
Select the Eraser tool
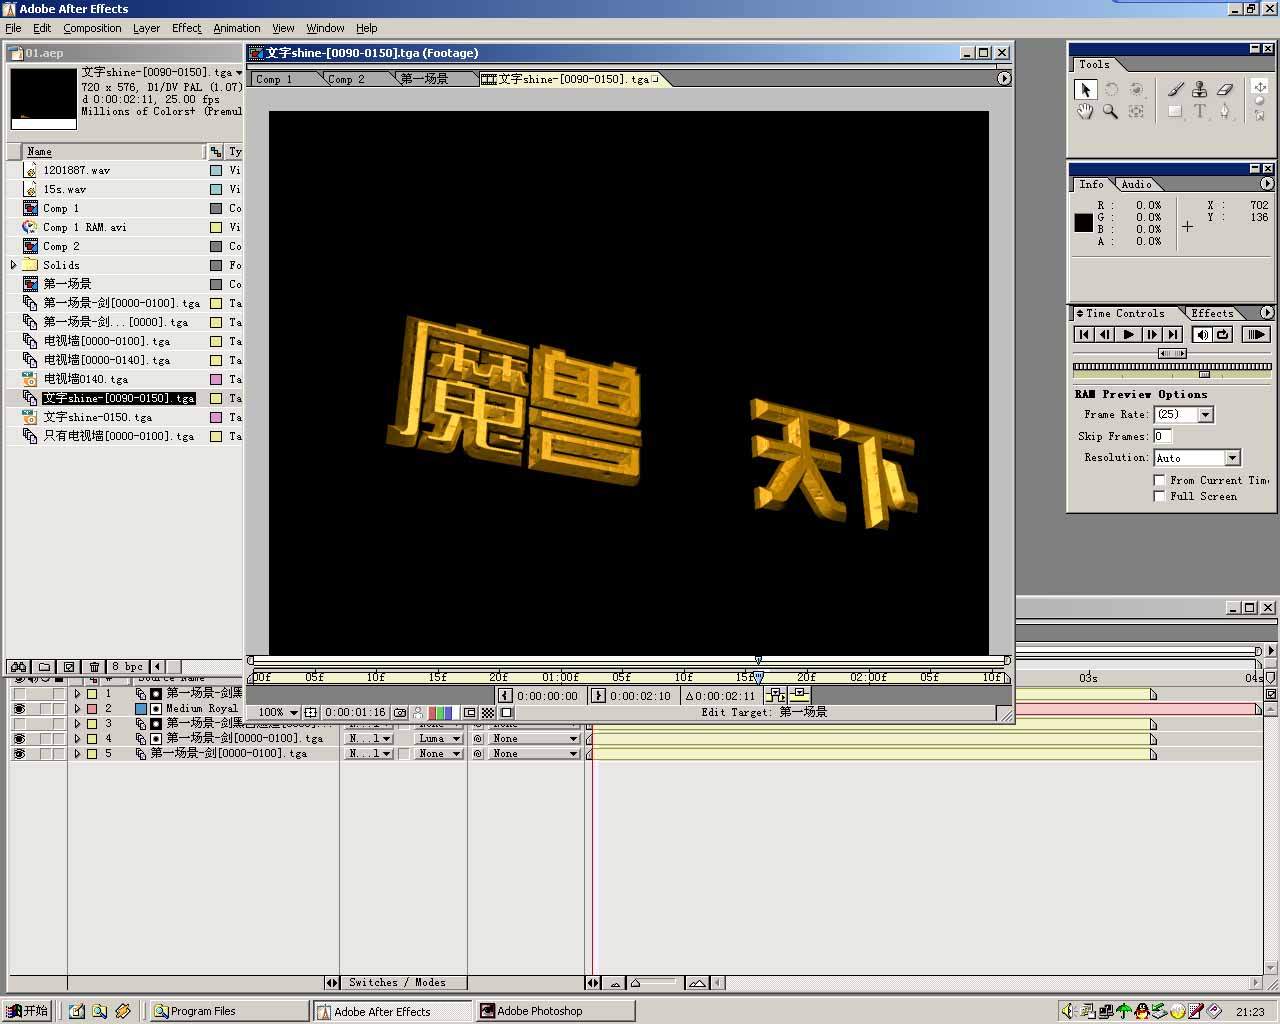tap(1225, 89)
